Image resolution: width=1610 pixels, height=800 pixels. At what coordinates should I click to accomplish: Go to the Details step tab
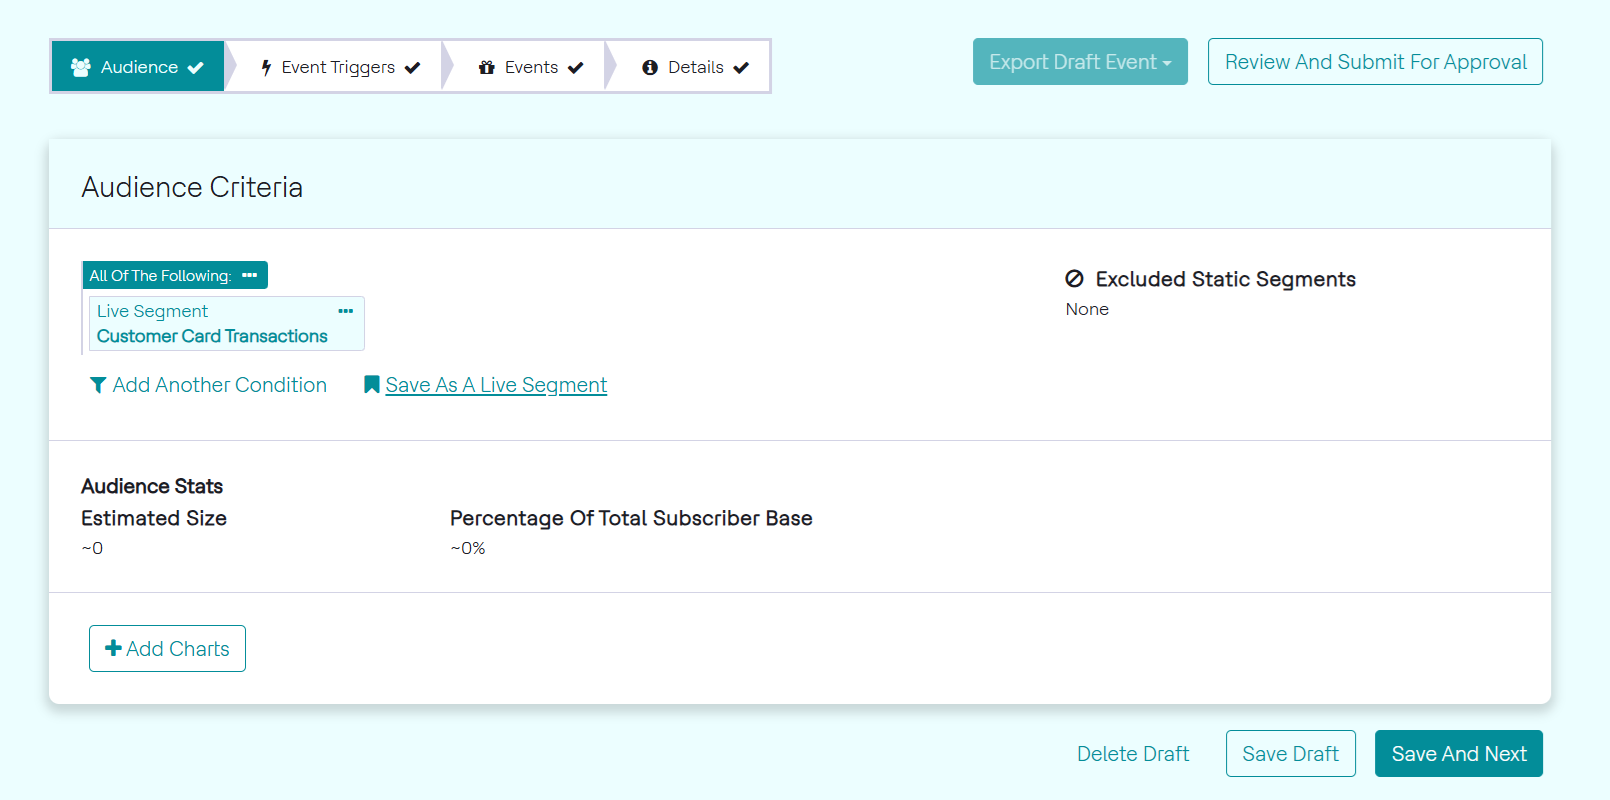click(695, 67)
